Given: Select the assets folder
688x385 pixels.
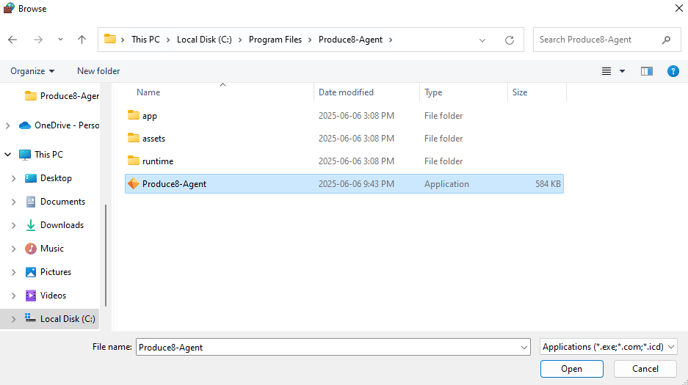Looking at the screenshot, I should tap(344, 138).
